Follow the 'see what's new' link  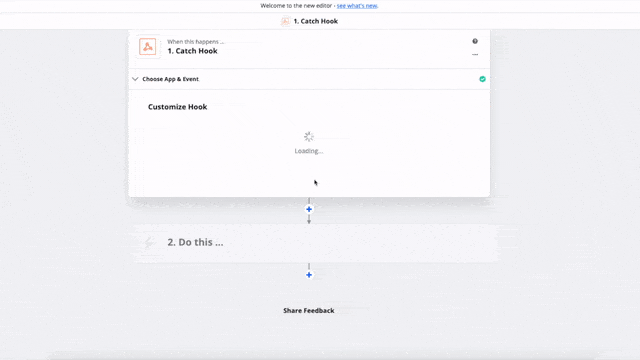pos(357,6)
